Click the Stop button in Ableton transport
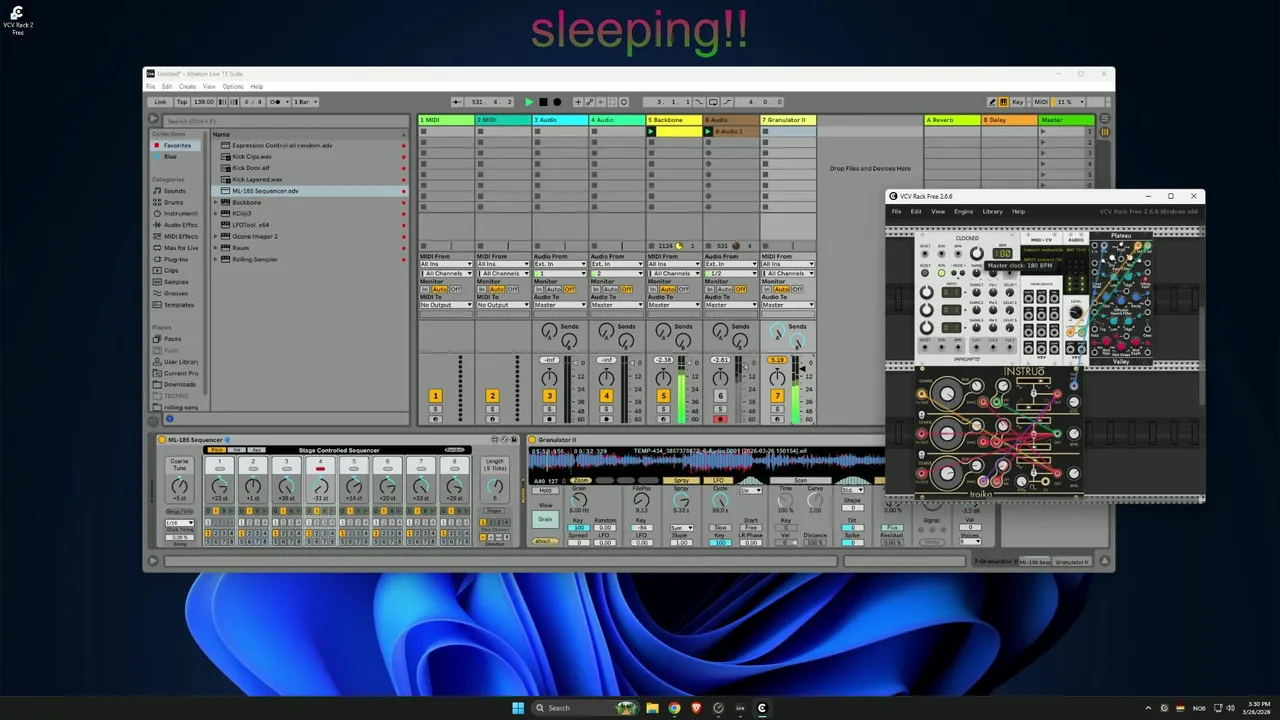Viewport: 1280px width, 720px height. 543,102
